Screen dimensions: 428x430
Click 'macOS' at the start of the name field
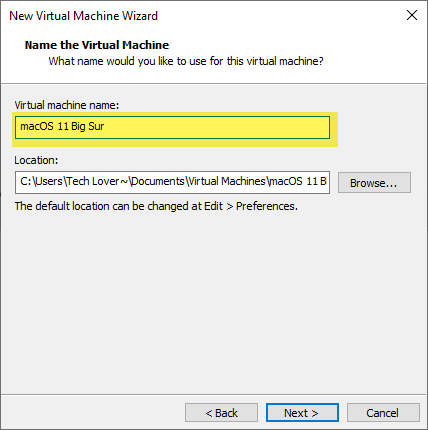click(37, 127)
